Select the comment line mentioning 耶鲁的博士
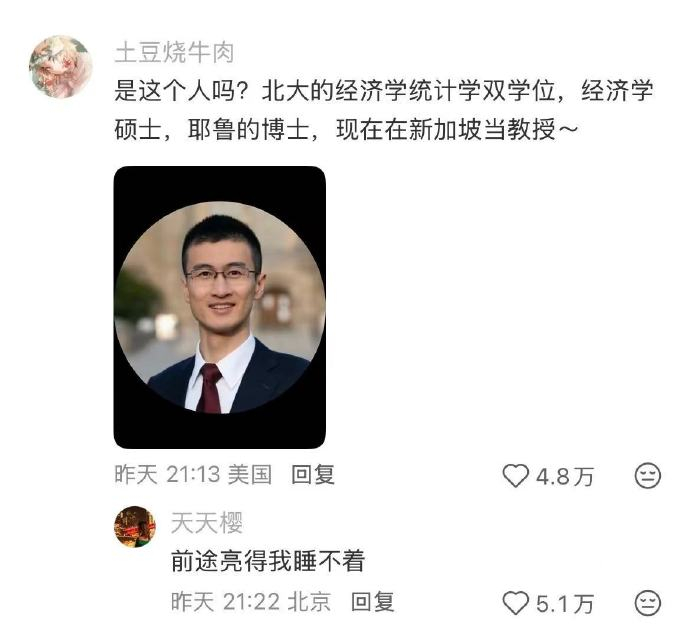This screenshot has width=690, height=628. (345, 130)
